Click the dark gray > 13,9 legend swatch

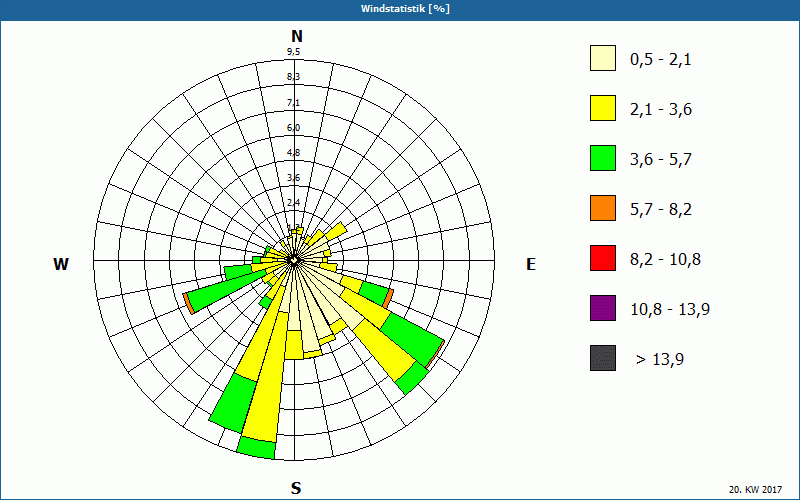coord(603,358)
